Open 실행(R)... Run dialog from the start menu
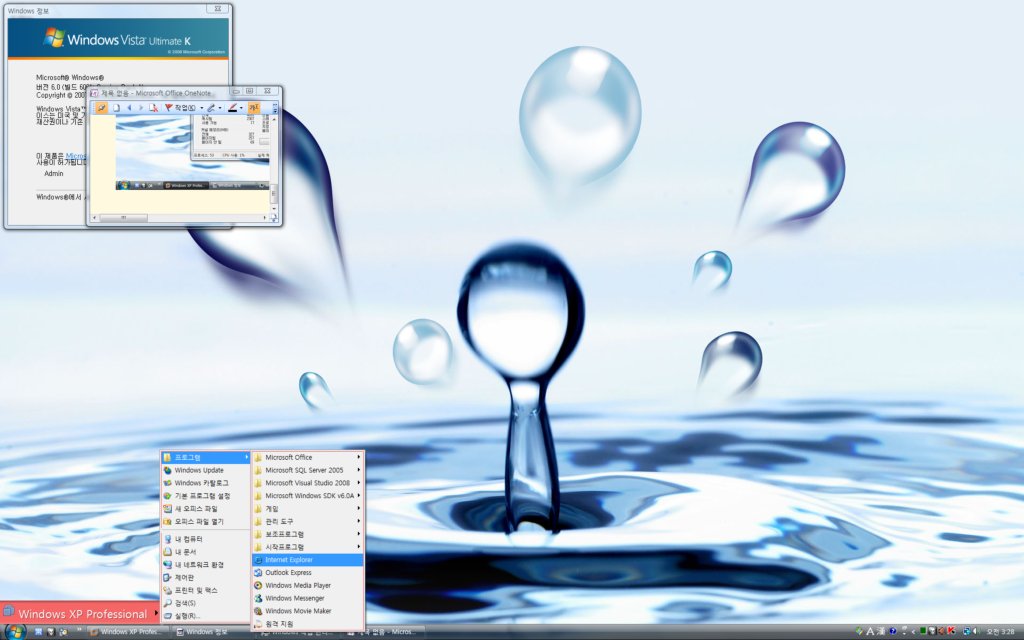The width and height of the screenshot is (1024, 640). point(206,616)
